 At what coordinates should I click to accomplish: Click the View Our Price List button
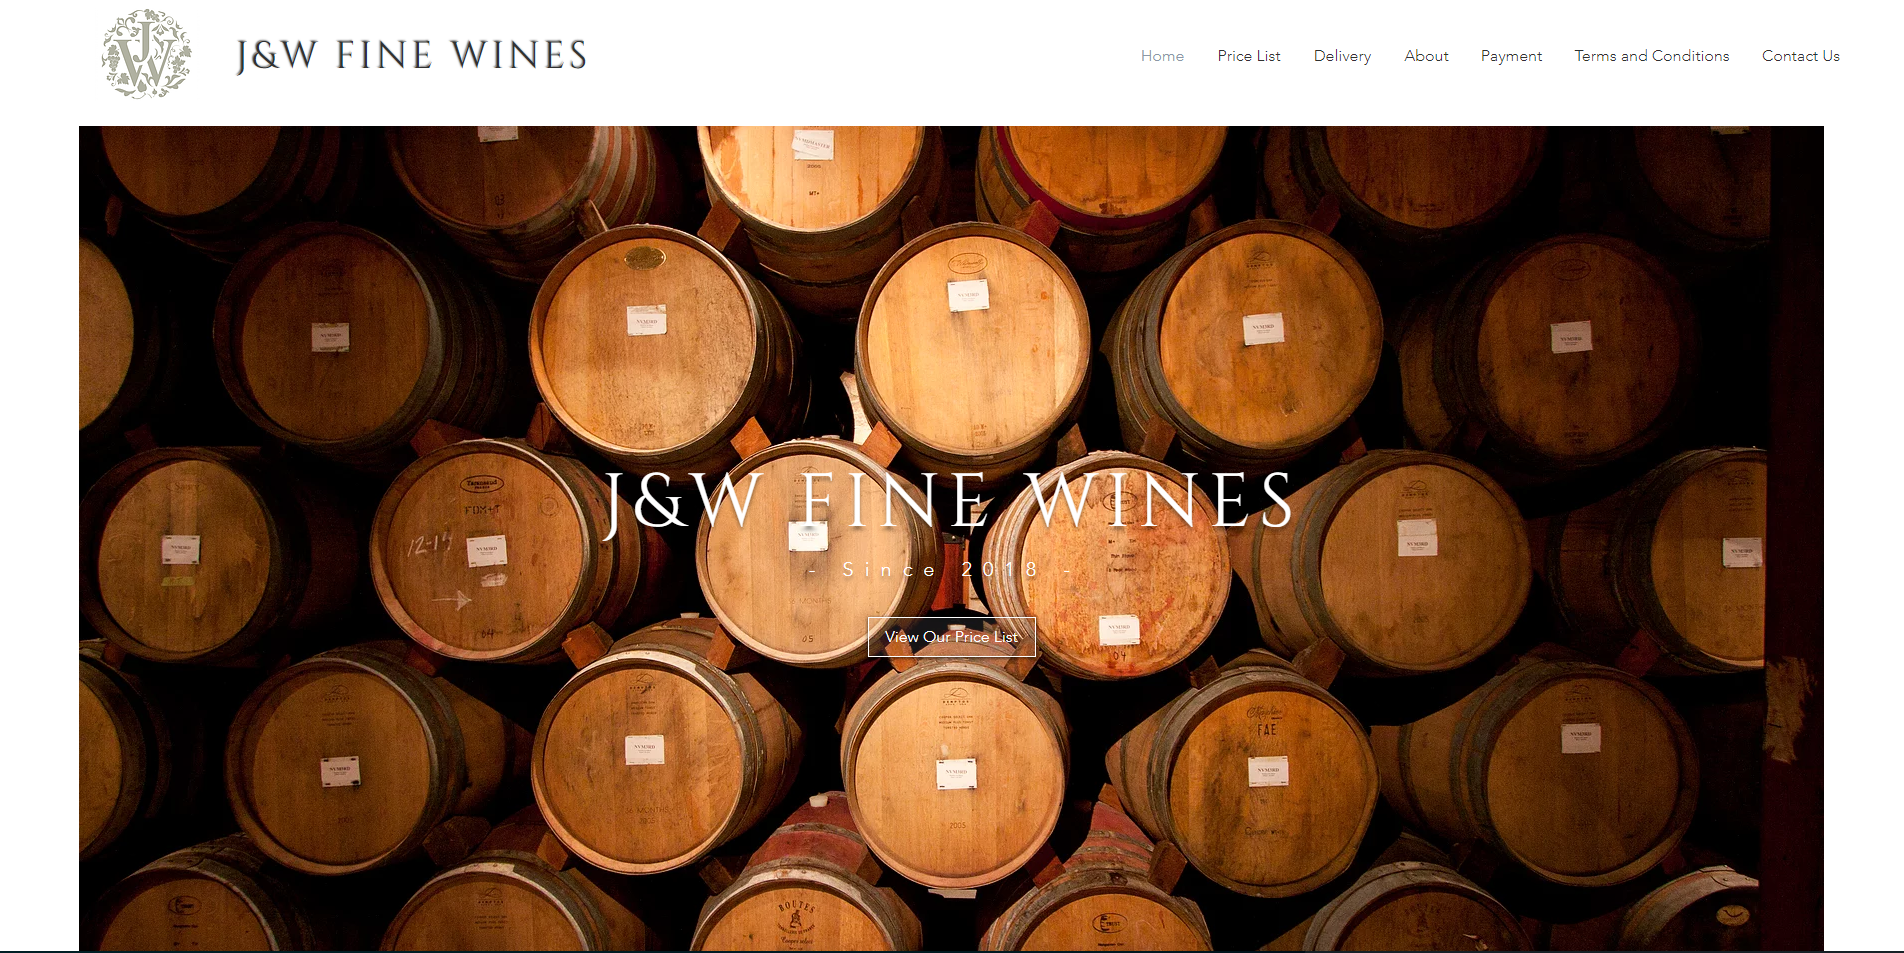951,637
